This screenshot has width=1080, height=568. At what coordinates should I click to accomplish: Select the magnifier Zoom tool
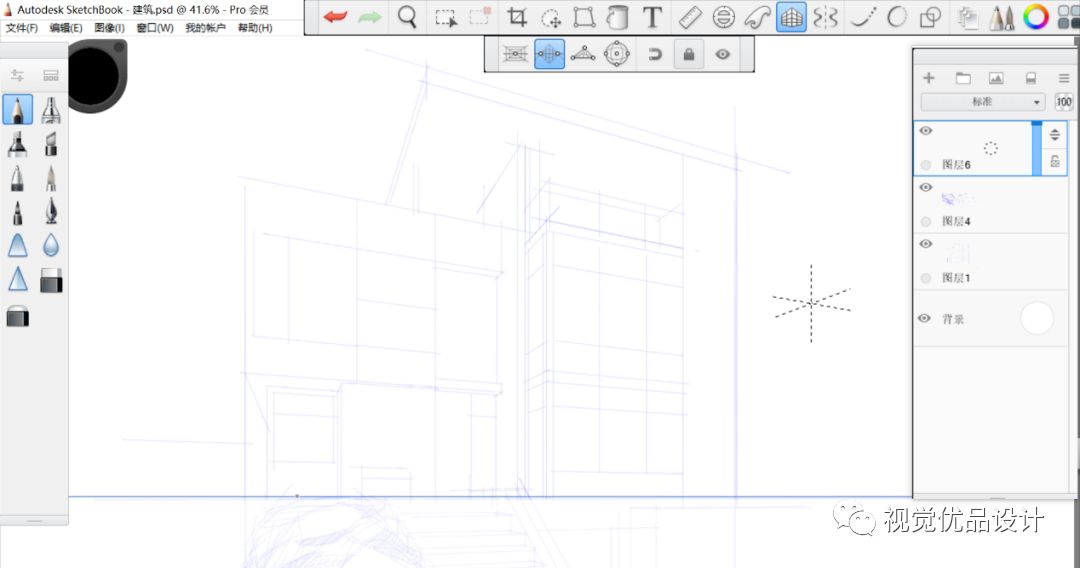407,17
